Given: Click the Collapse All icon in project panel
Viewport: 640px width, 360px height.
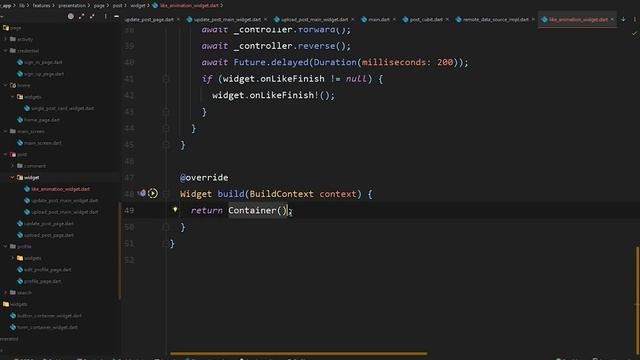Looking at the screenshot, I should pos(92,16).
